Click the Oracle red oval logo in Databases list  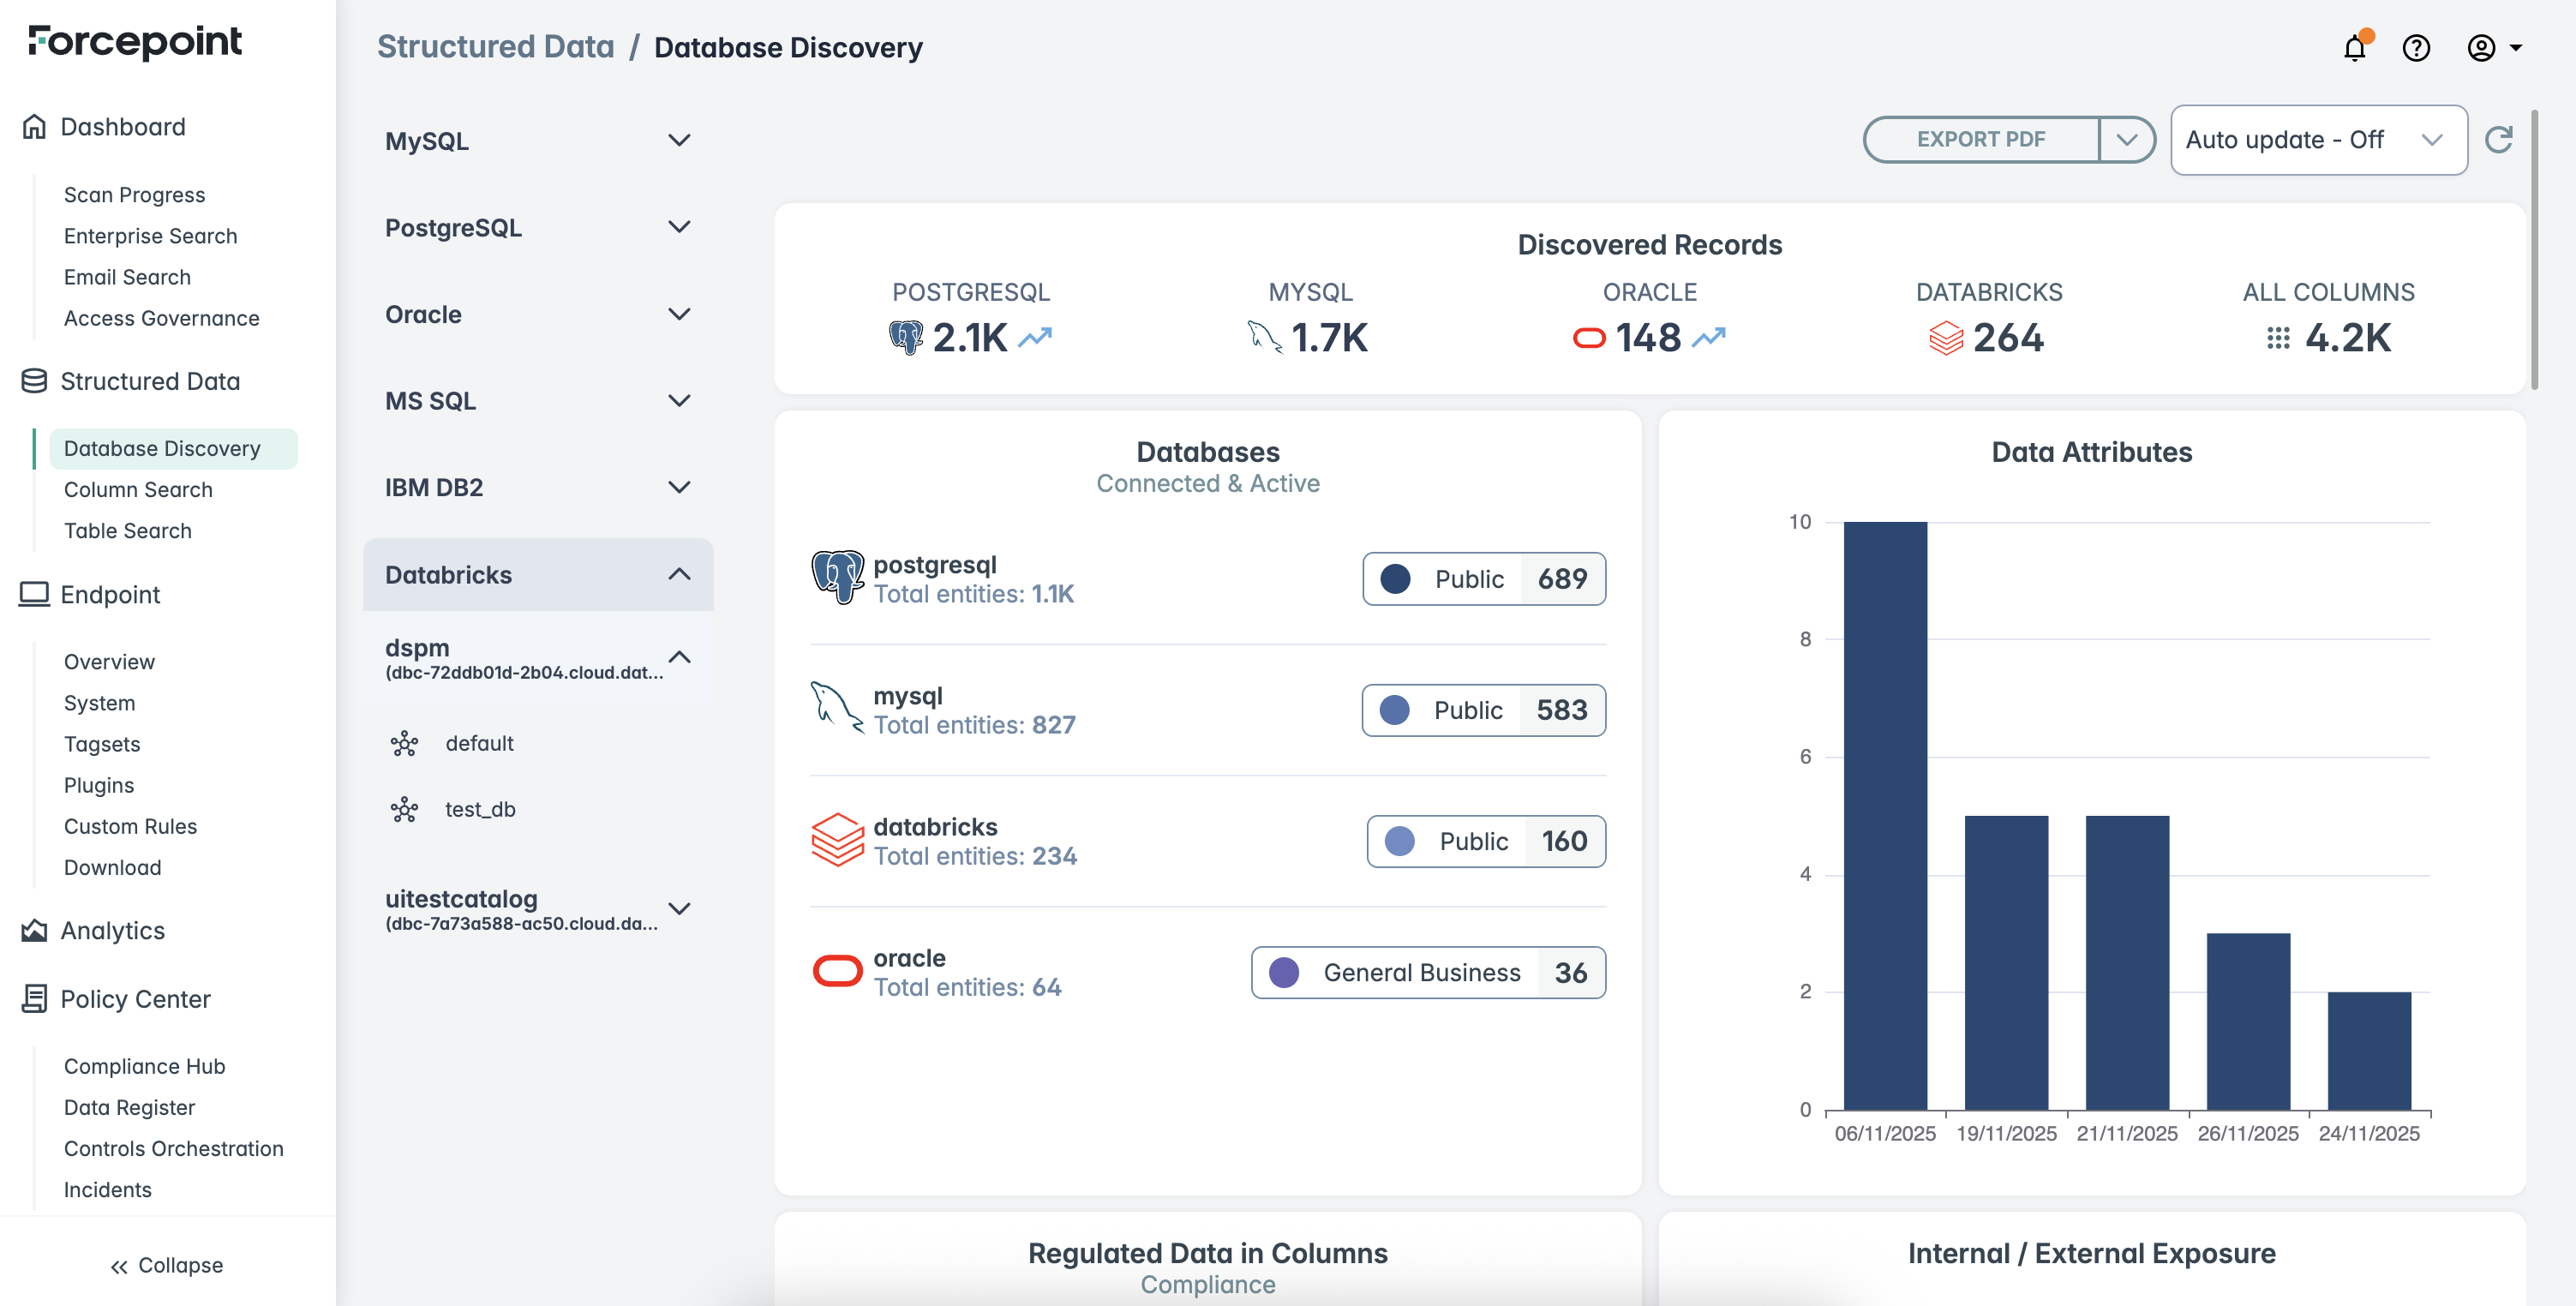(x=837, y=971)
